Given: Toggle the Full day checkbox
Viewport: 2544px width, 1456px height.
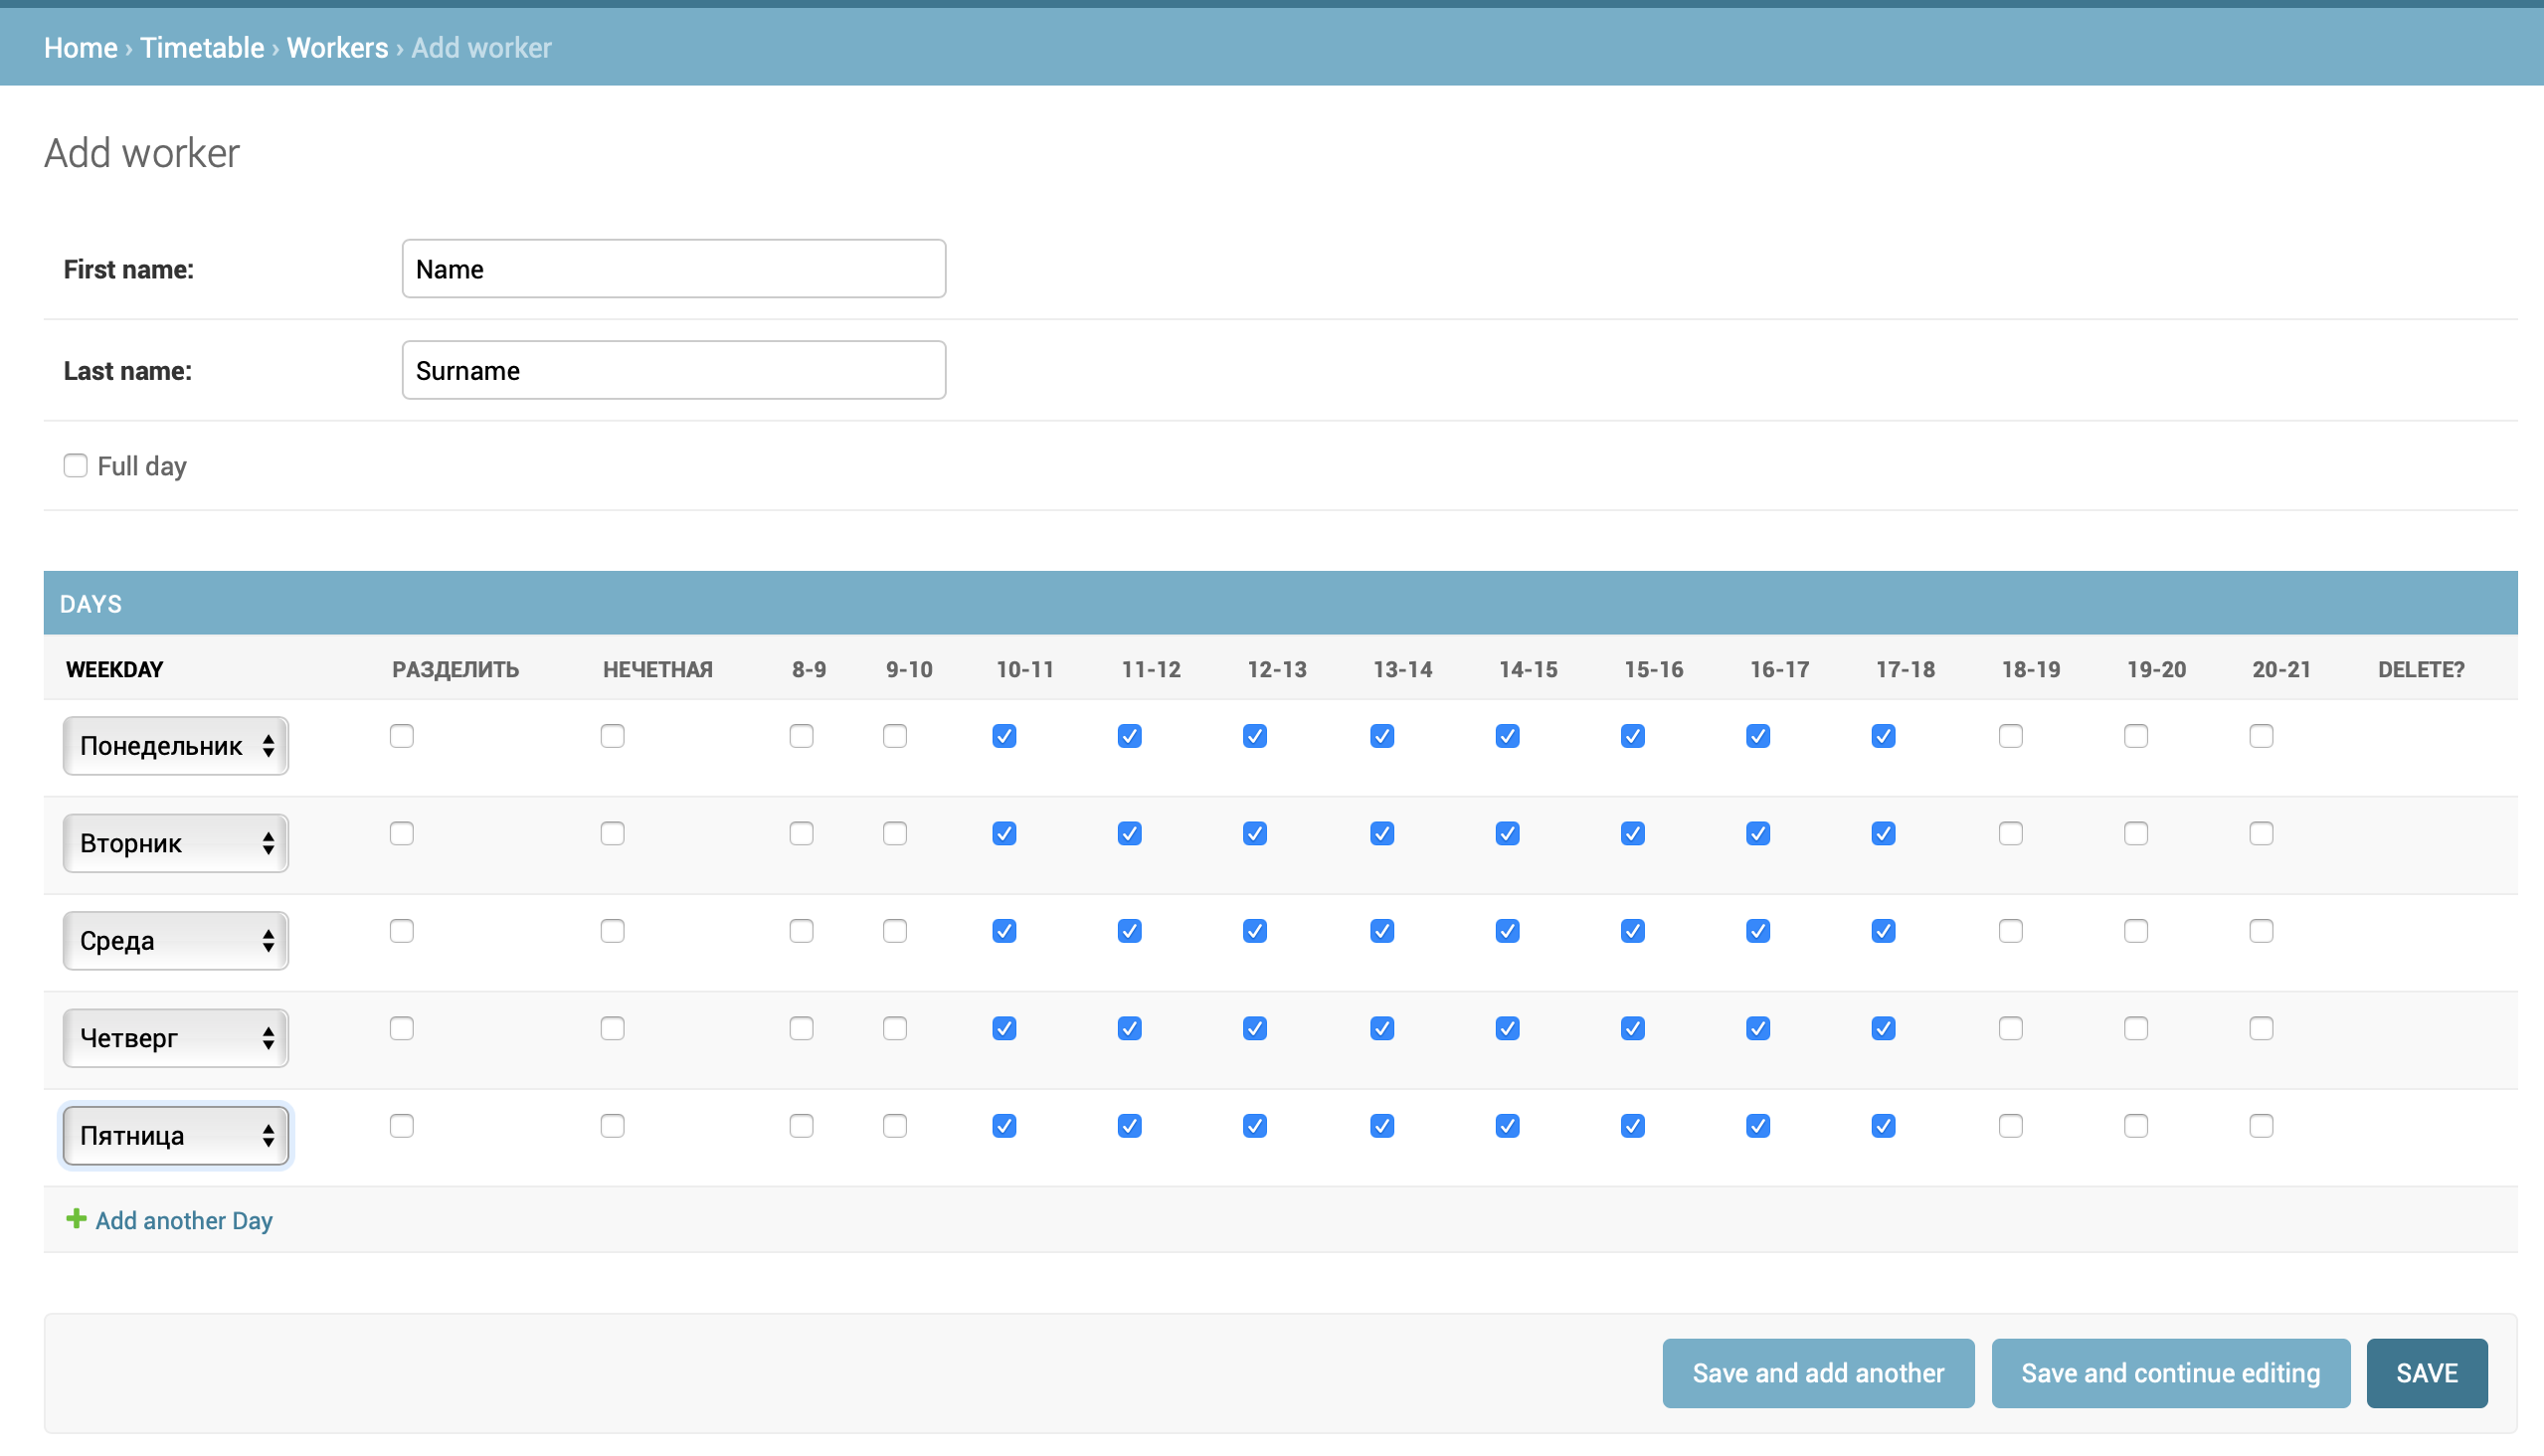Looking at the screenshot, I should coord(75,465).
